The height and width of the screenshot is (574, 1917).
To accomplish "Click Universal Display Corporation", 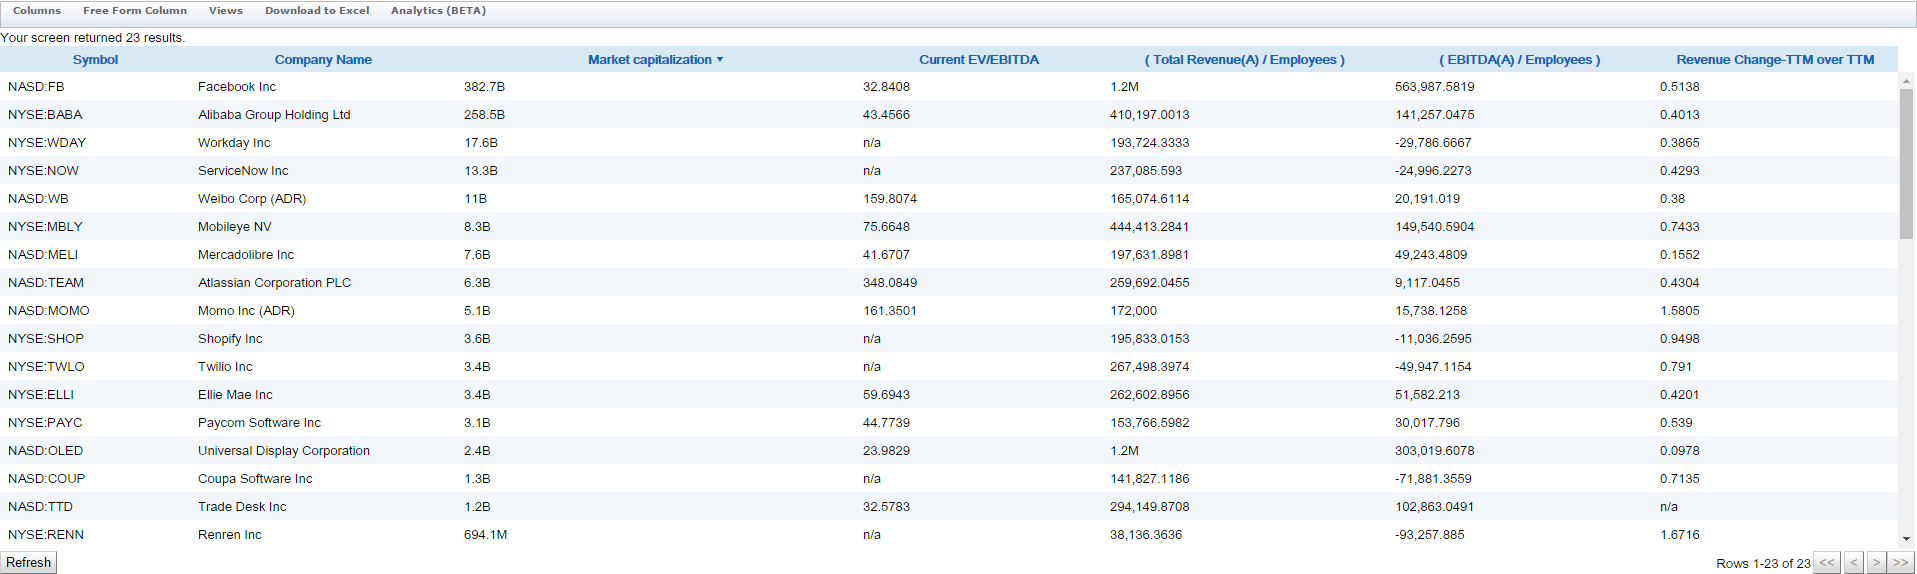I will [x=284, y=451].
